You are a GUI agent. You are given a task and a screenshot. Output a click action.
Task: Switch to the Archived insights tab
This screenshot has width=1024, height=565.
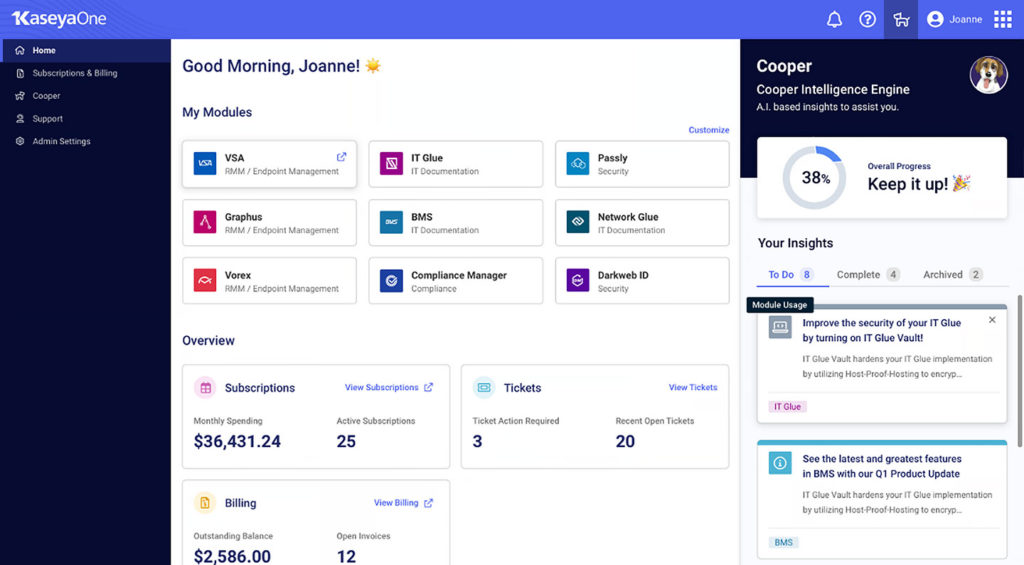[x=953, y=274]
